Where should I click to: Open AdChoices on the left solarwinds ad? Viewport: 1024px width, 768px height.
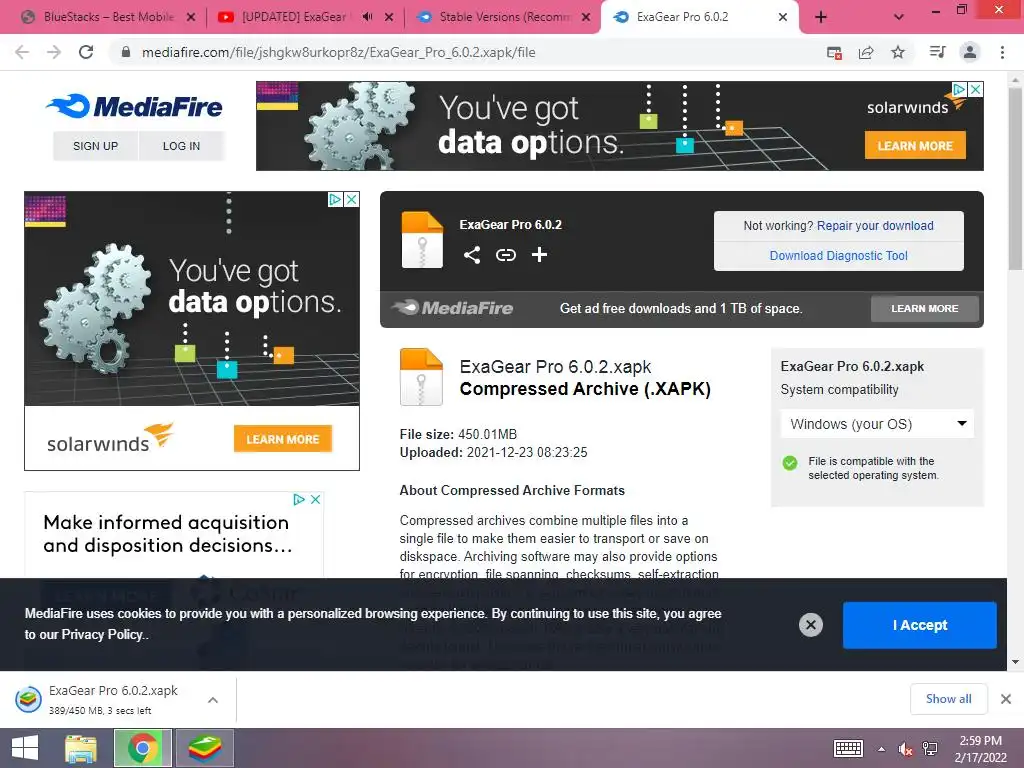tap(335, 199)
